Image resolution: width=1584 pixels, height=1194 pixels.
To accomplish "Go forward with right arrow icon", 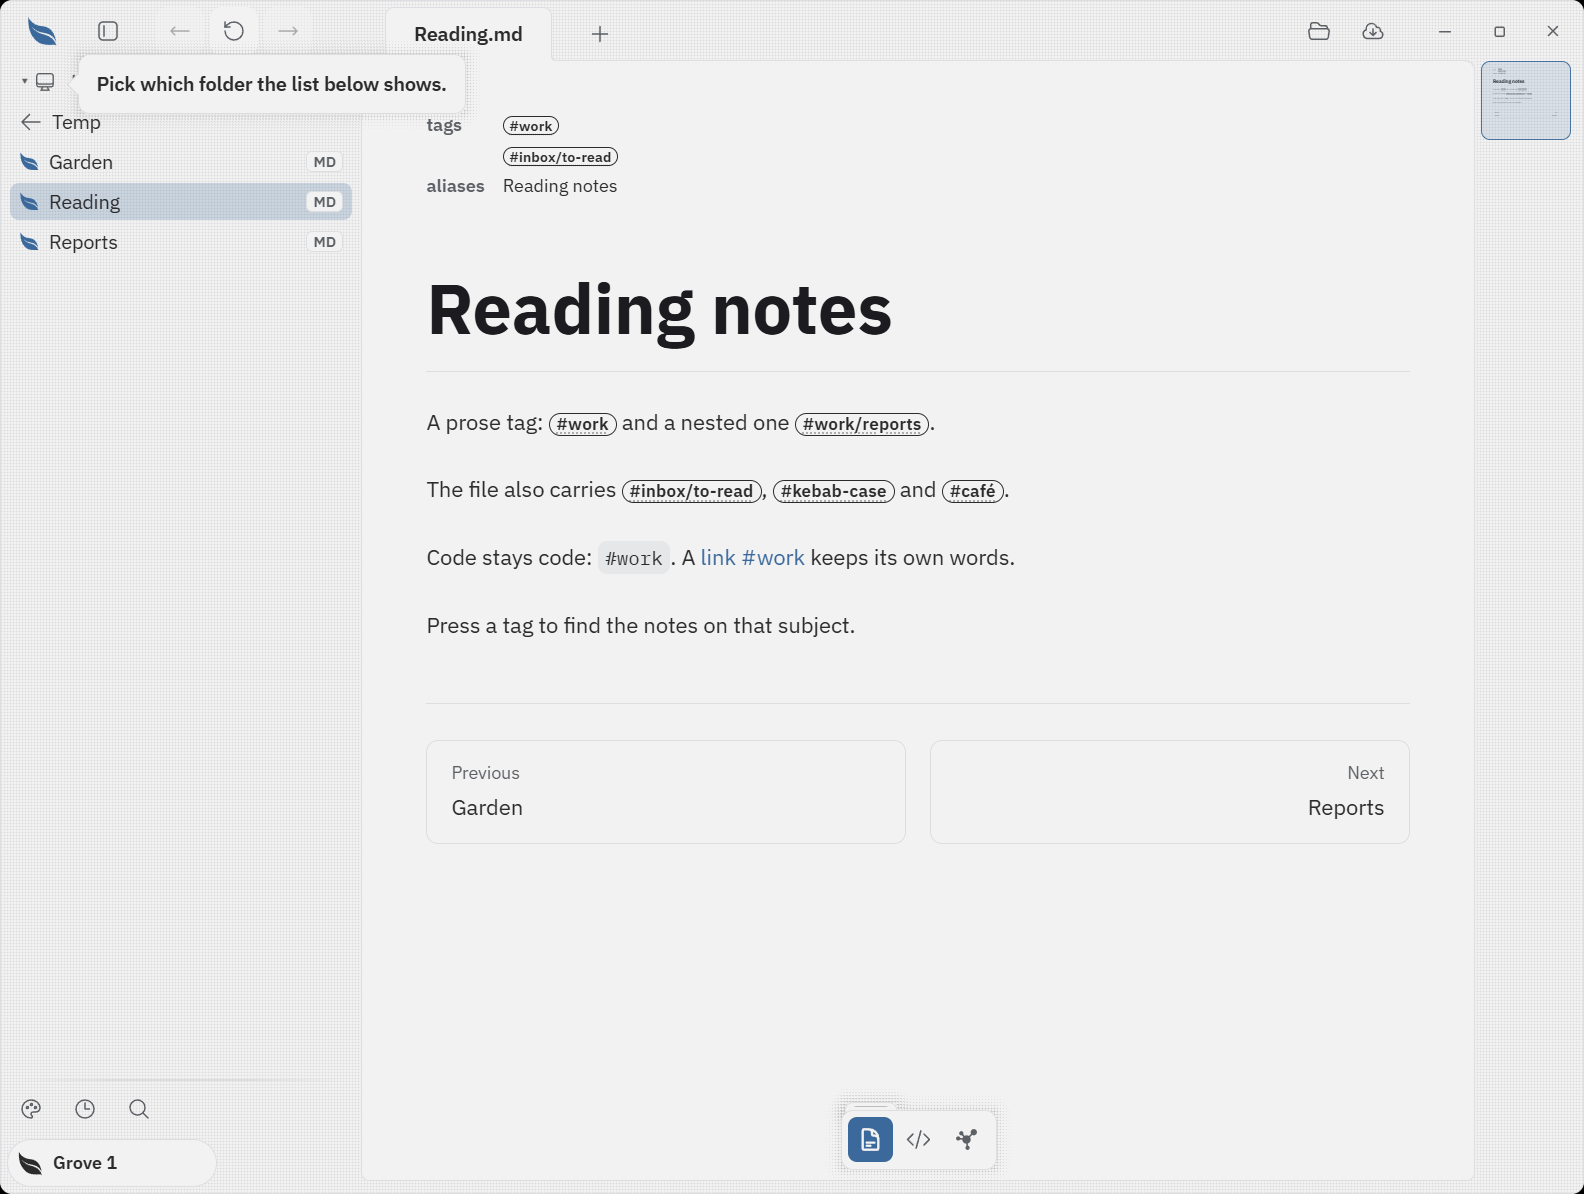I will 288,31.
